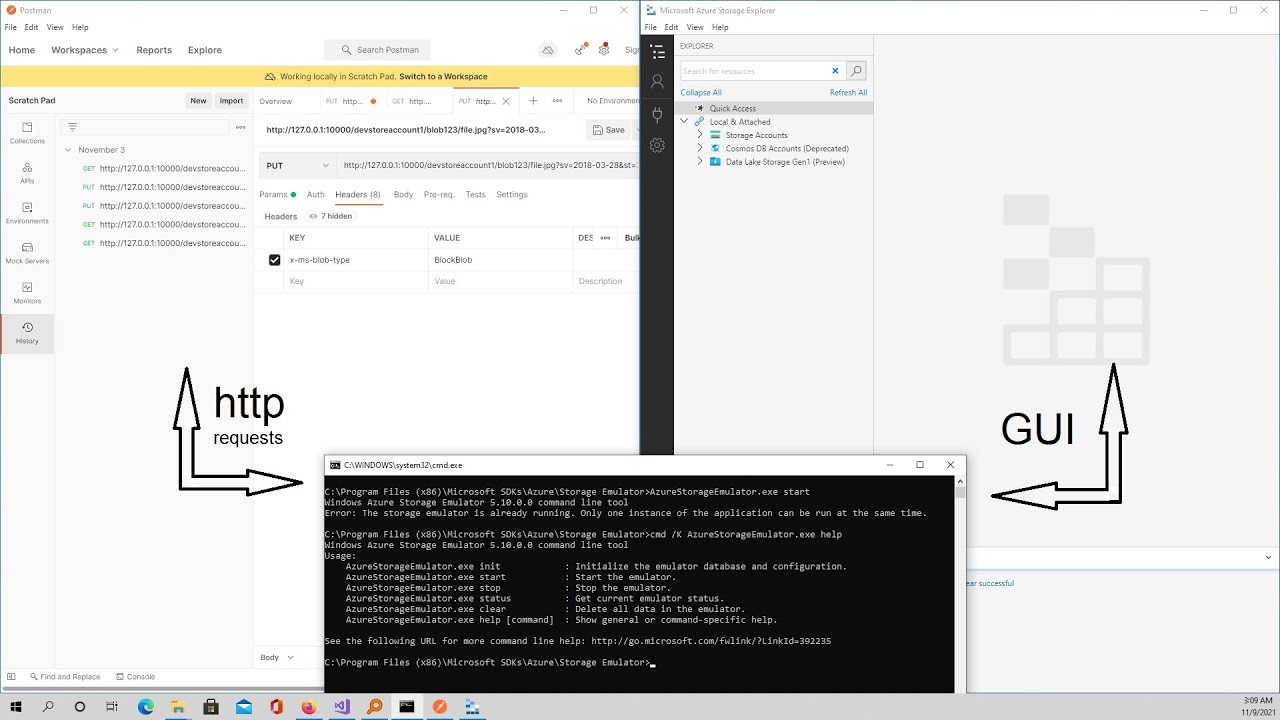1280x720 pixels.
Task: Switch to the Auth request tab
Action: click(315, 195)
